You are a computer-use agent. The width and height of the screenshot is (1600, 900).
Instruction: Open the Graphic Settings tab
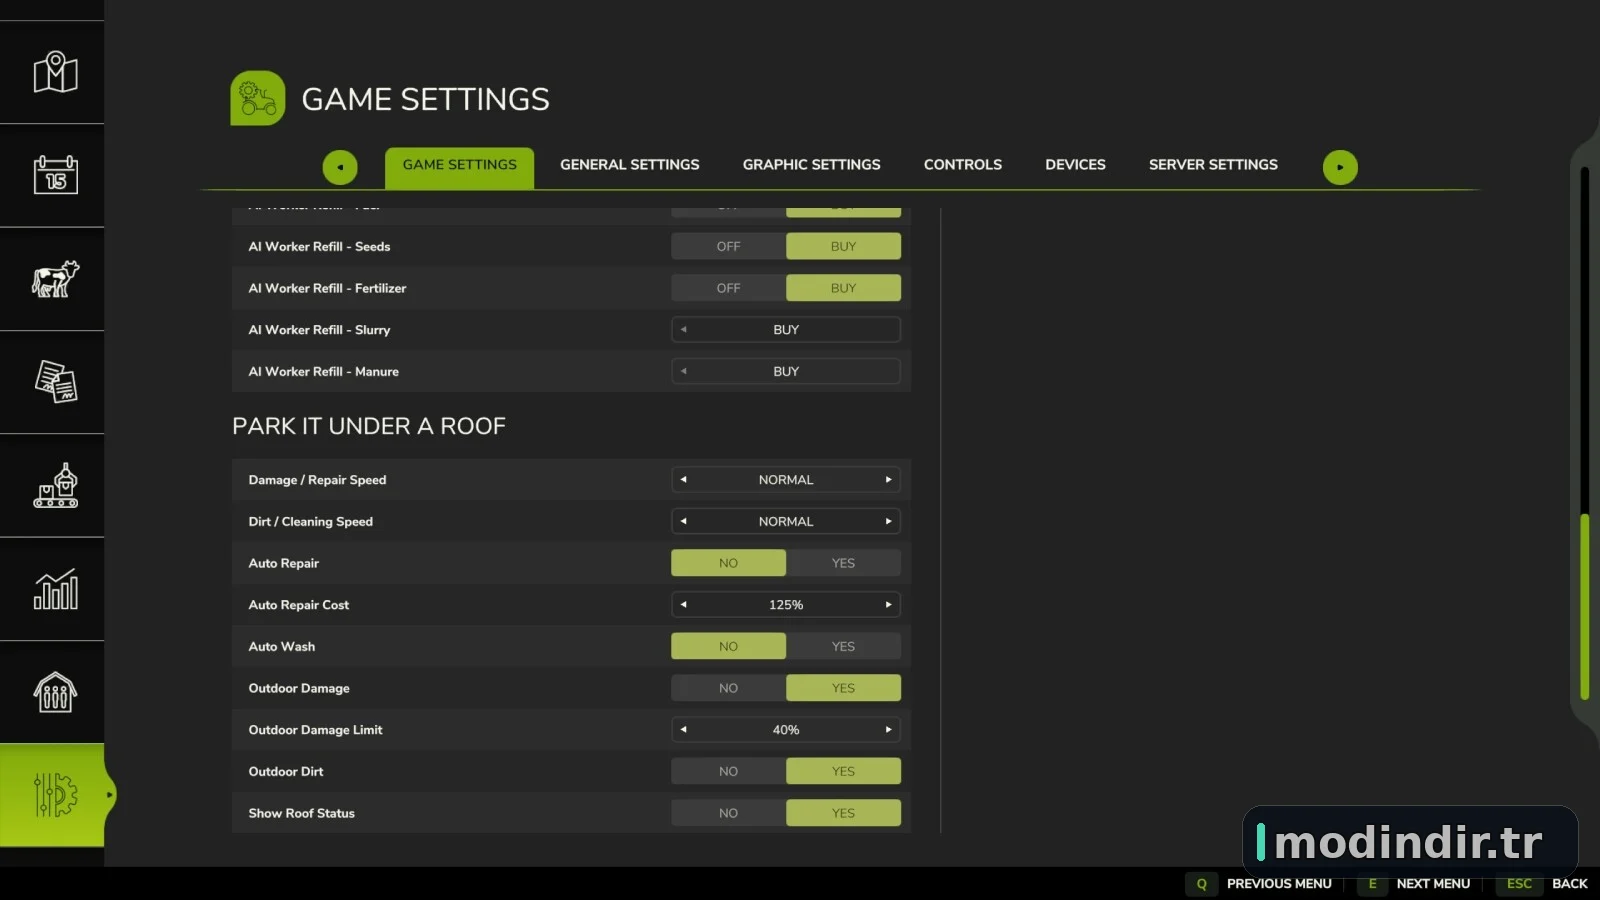(811, 165)
